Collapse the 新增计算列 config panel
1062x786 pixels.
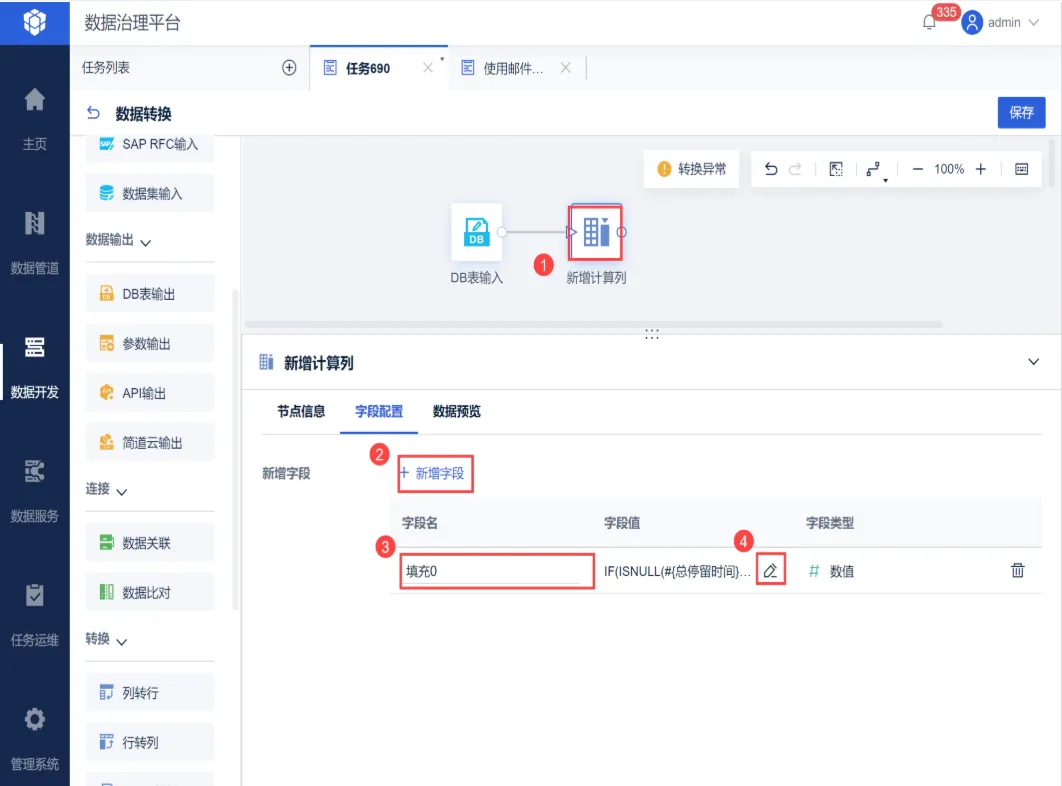[1034, 362]
